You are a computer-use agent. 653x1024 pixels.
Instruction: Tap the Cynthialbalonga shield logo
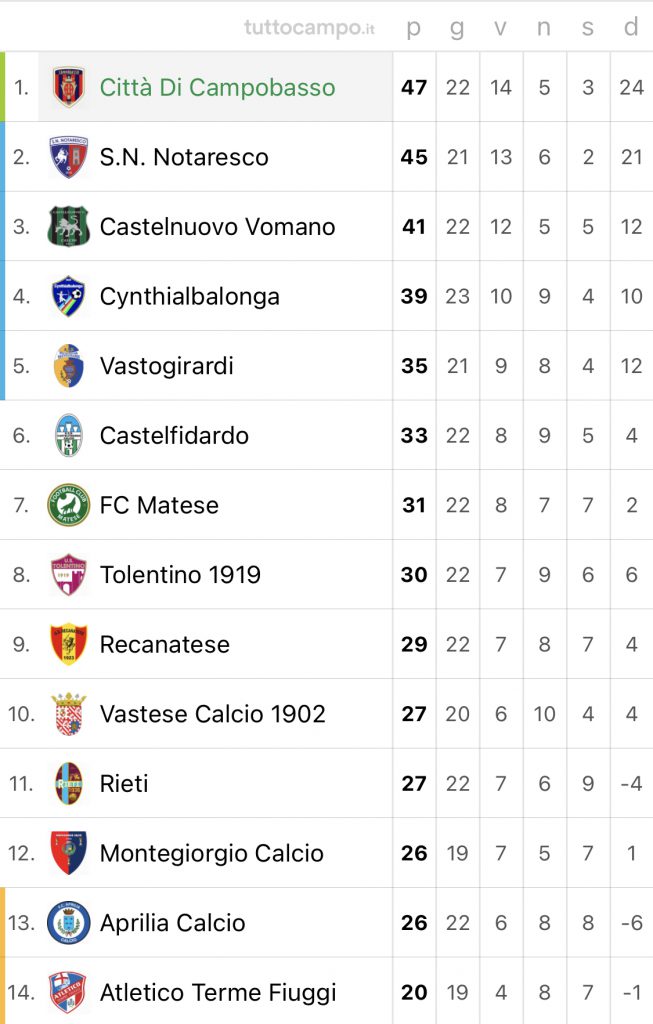click(x=69, y=296)
